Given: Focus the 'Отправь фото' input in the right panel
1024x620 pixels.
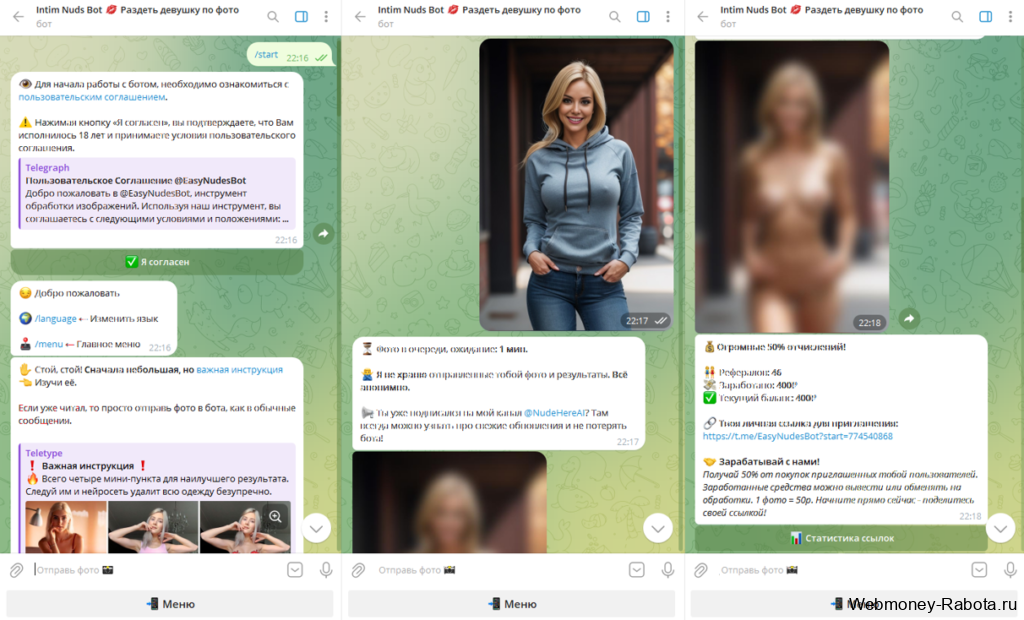Looking at the screenshot, I should click(x=840, y=570).
